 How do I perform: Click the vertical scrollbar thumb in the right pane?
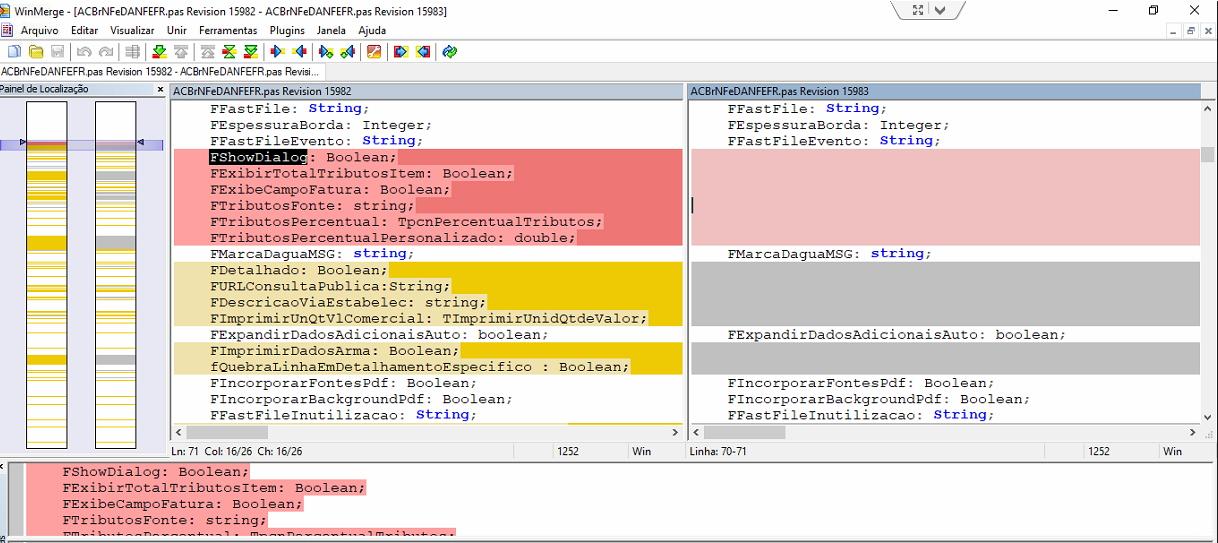1208,154
